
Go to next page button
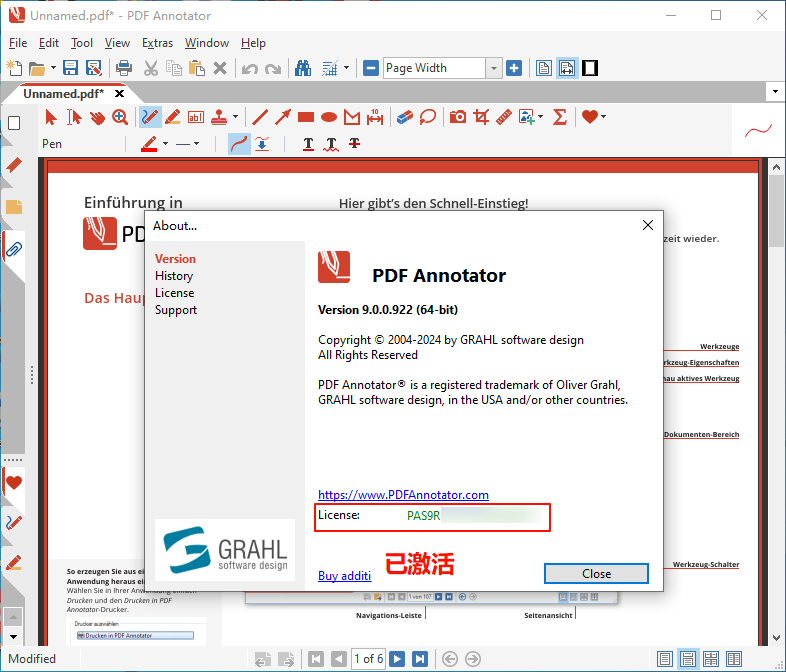(x=397, y=659)
